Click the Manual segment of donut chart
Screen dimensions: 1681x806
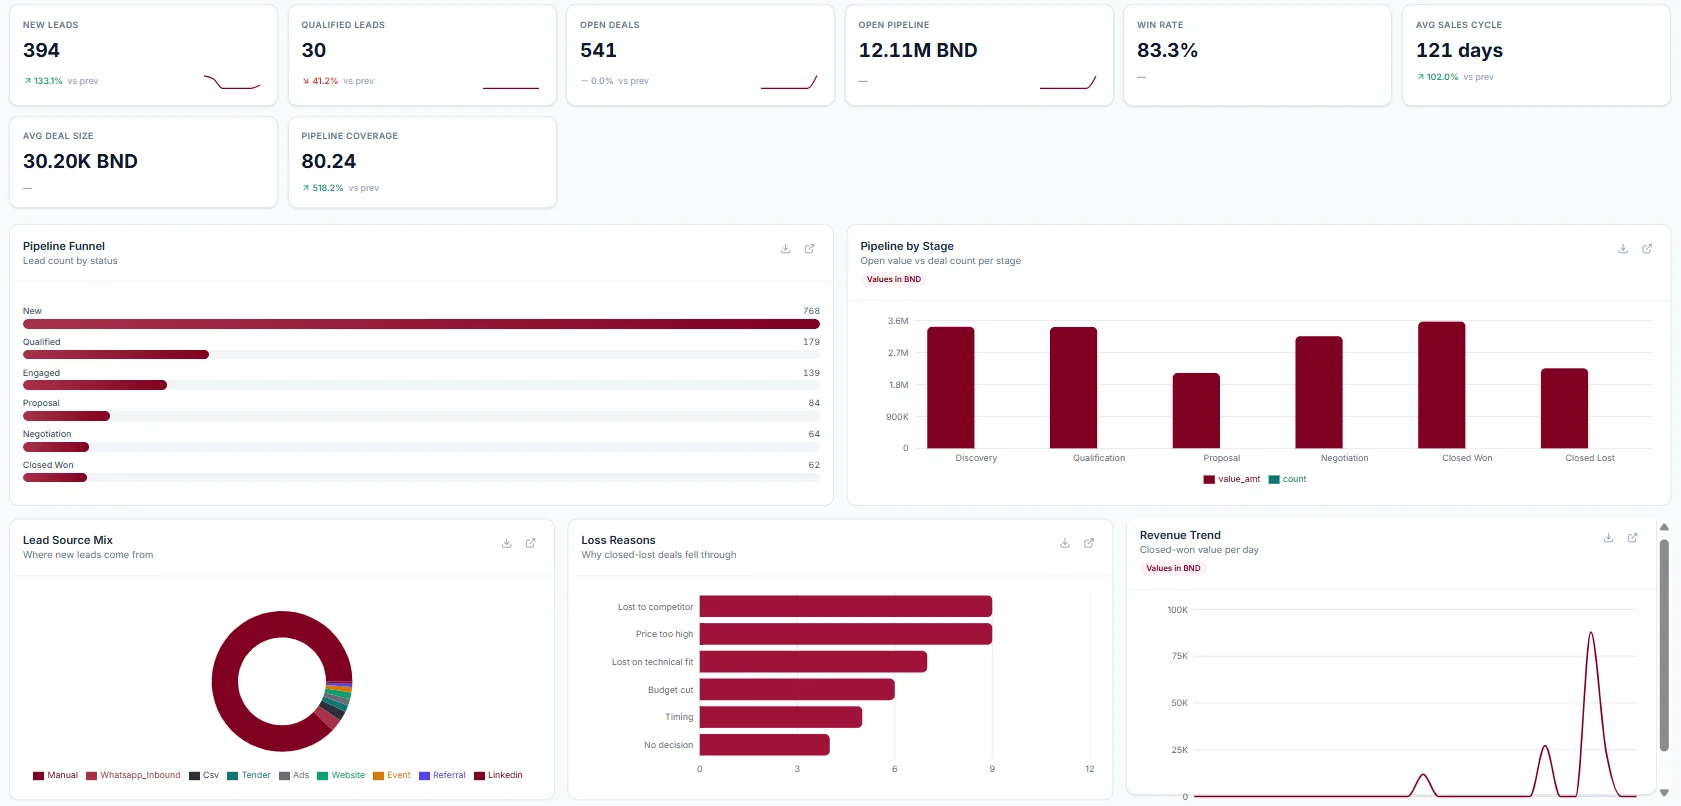point(227,680)
